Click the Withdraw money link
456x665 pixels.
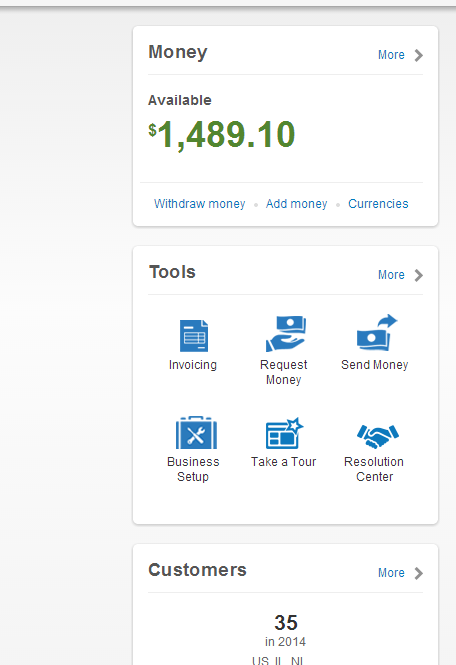199,204
